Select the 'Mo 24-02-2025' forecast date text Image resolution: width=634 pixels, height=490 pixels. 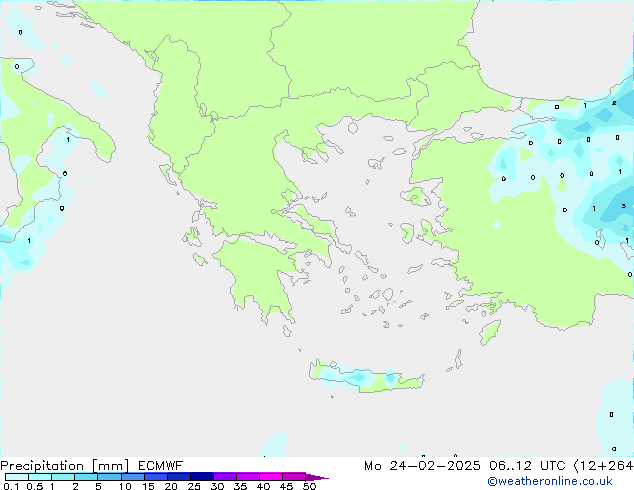[422, 466]
